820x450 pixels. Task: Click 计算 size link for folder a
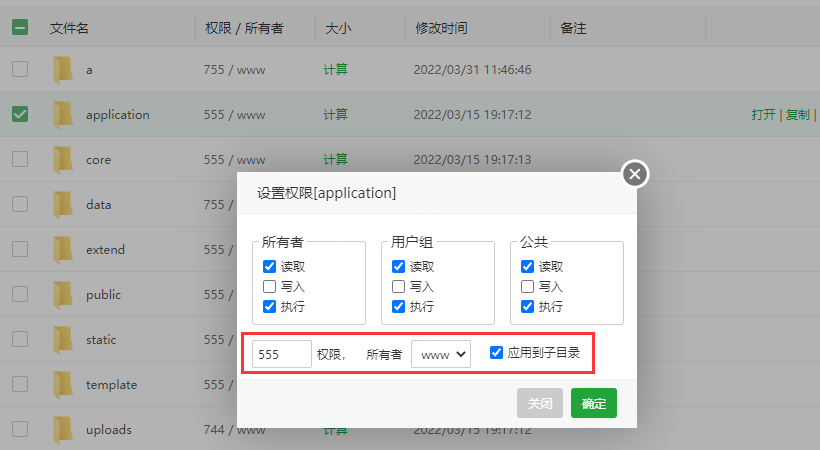point(335,70)
